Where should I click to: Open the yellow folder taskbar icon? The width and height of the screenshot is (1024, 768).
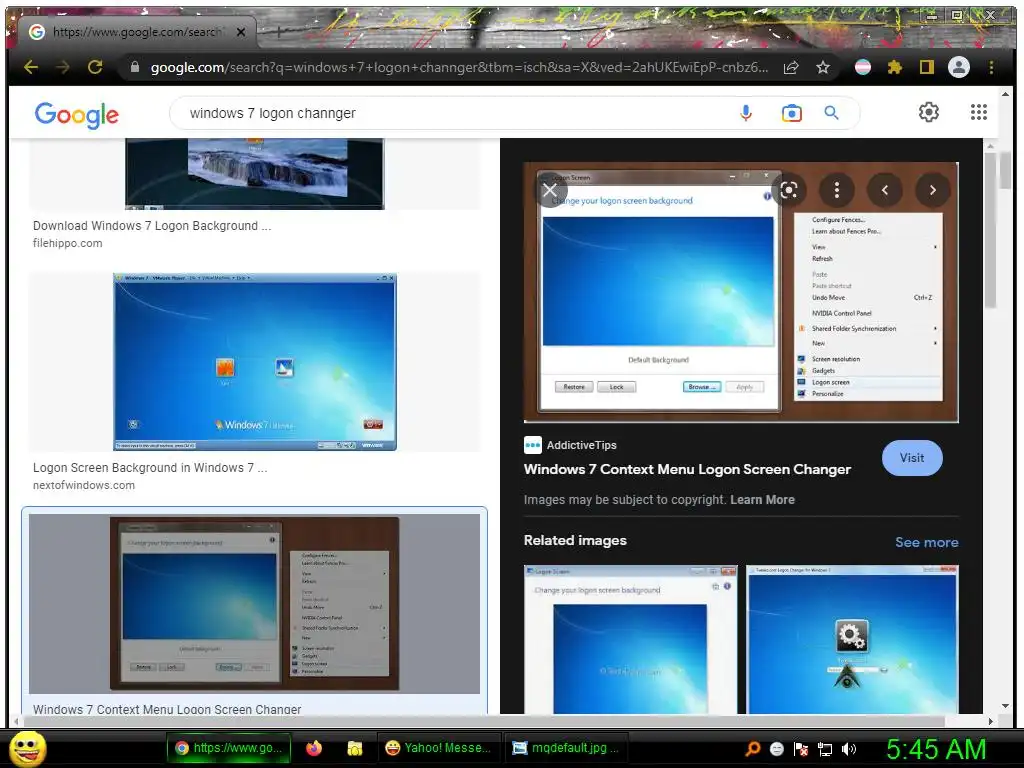pyautogui.click(x=355, y=748)
